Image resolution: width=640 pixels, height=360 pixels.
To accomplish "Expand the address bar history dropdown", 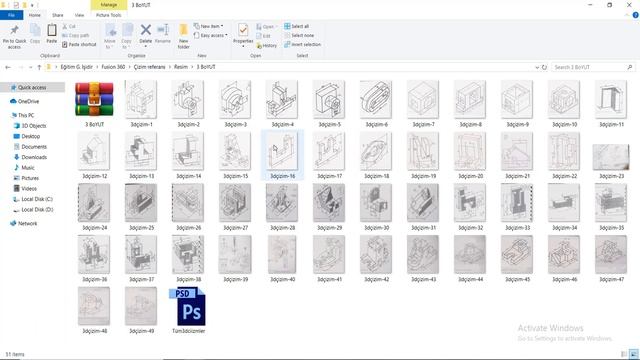I will (537, 67).
